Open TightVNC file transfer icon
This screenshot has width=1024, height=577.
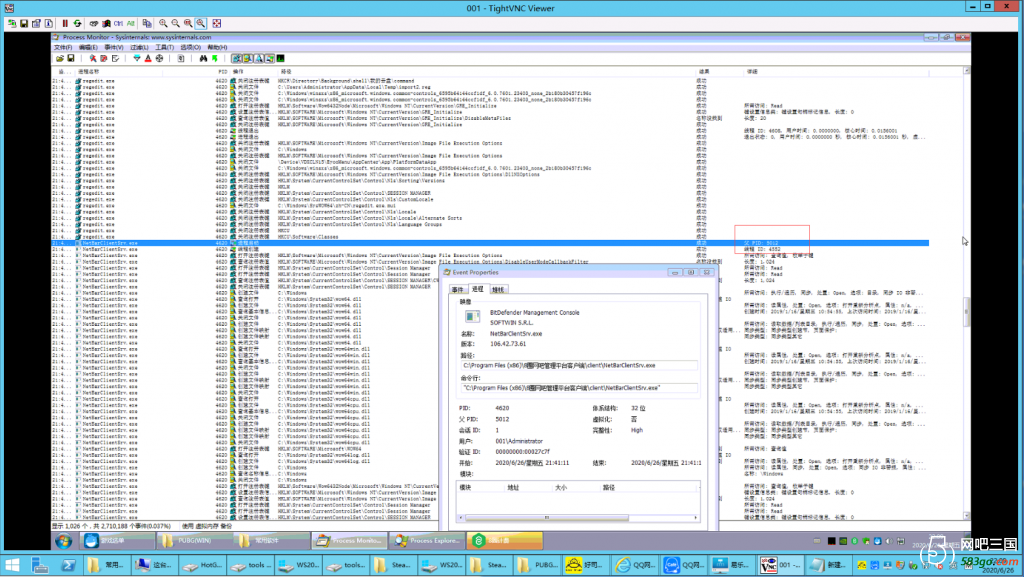(x=147, y=23)
